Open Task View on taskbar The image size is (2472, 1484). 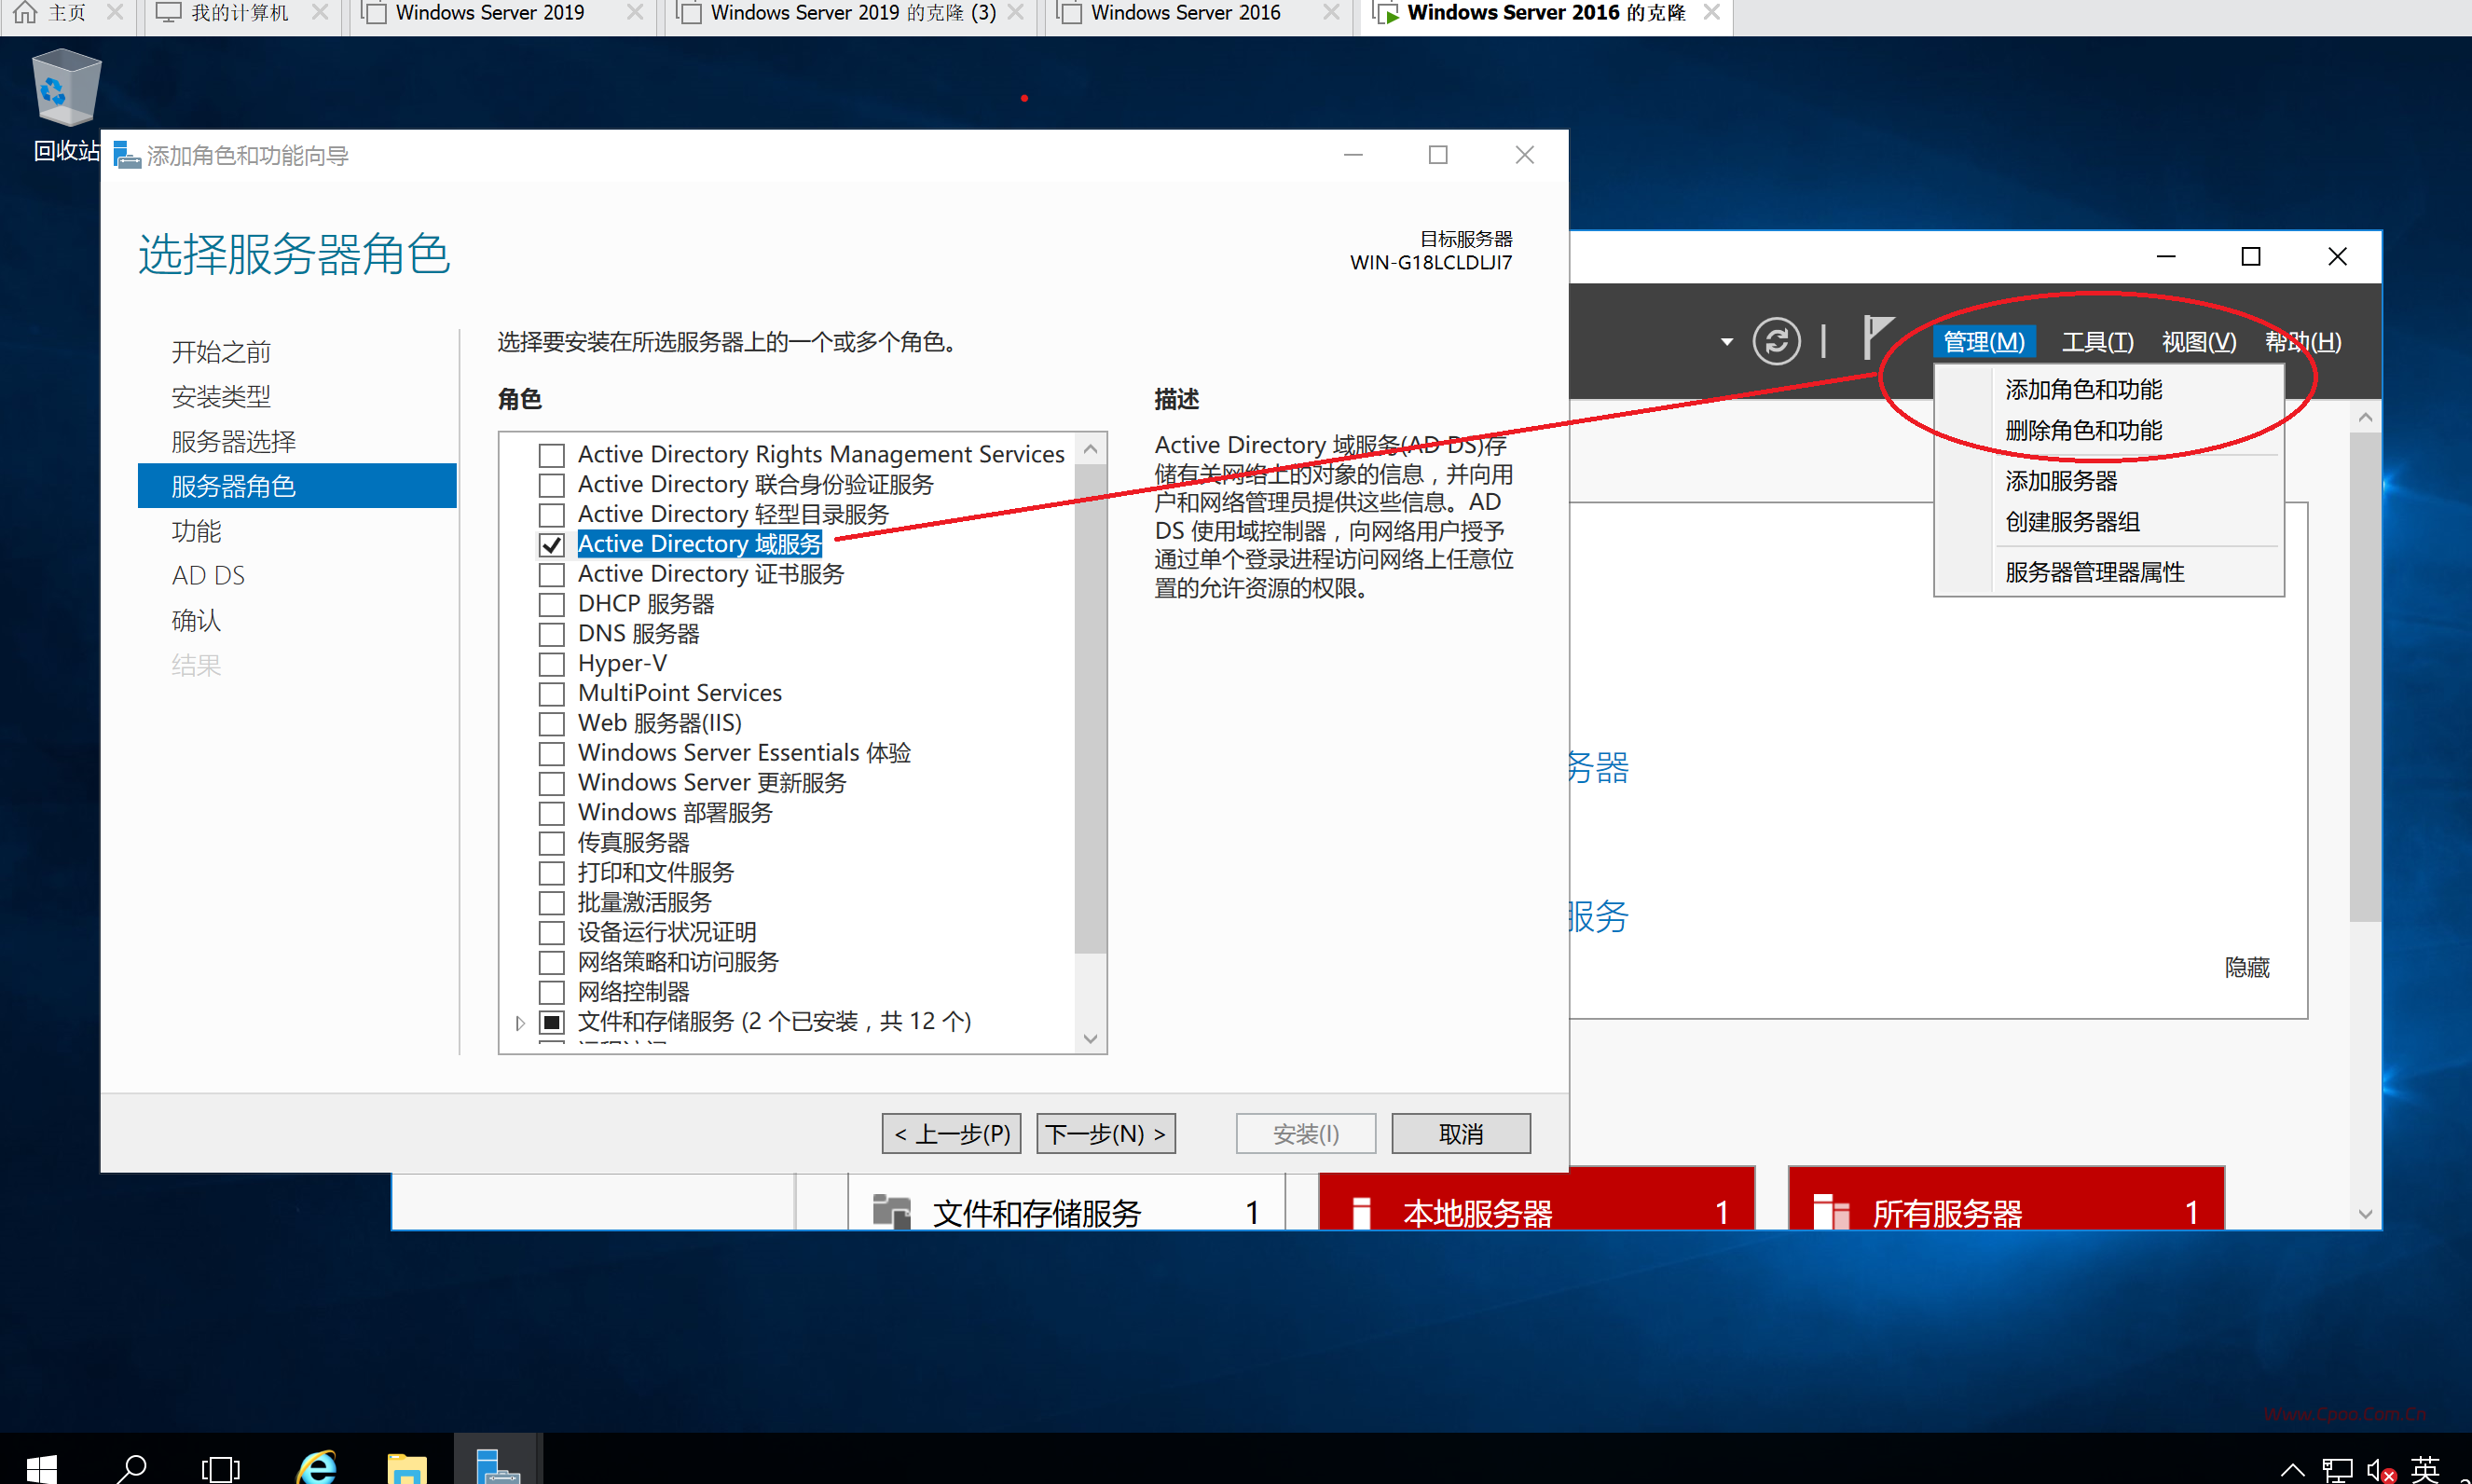click(x=220, y=1468)
